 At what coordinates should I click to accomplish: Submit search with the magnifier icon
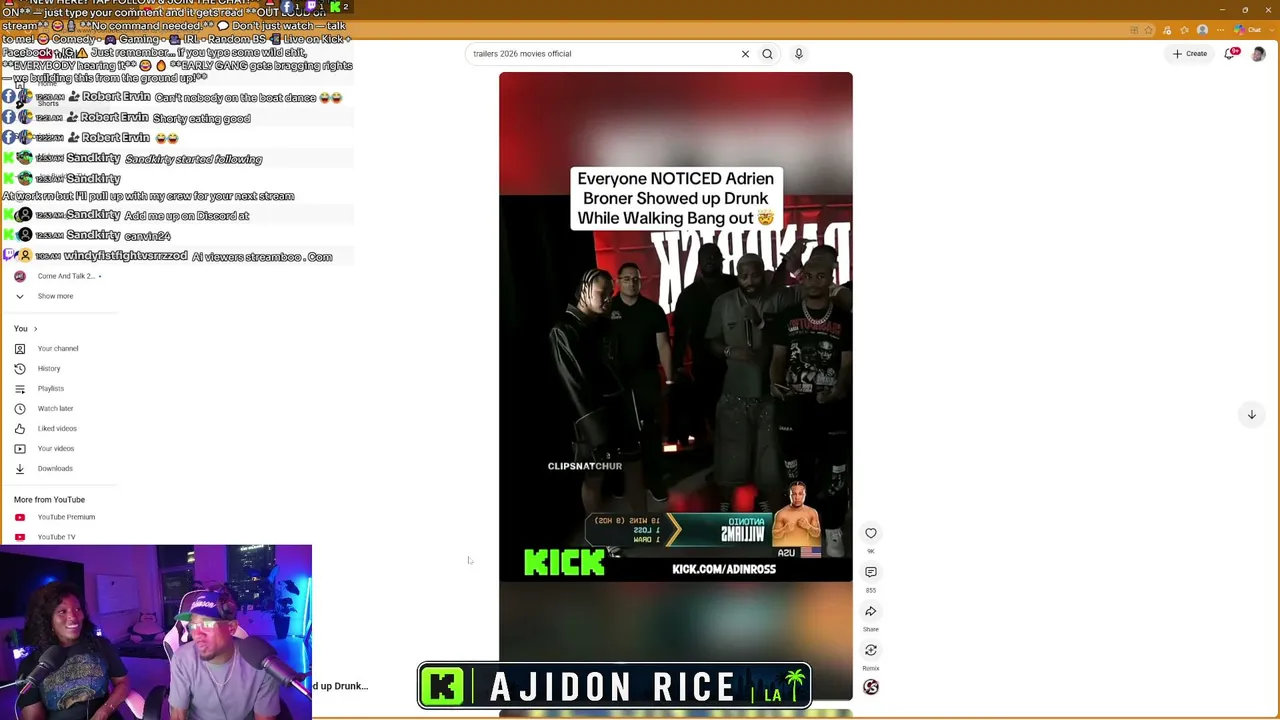pos(767,54)
